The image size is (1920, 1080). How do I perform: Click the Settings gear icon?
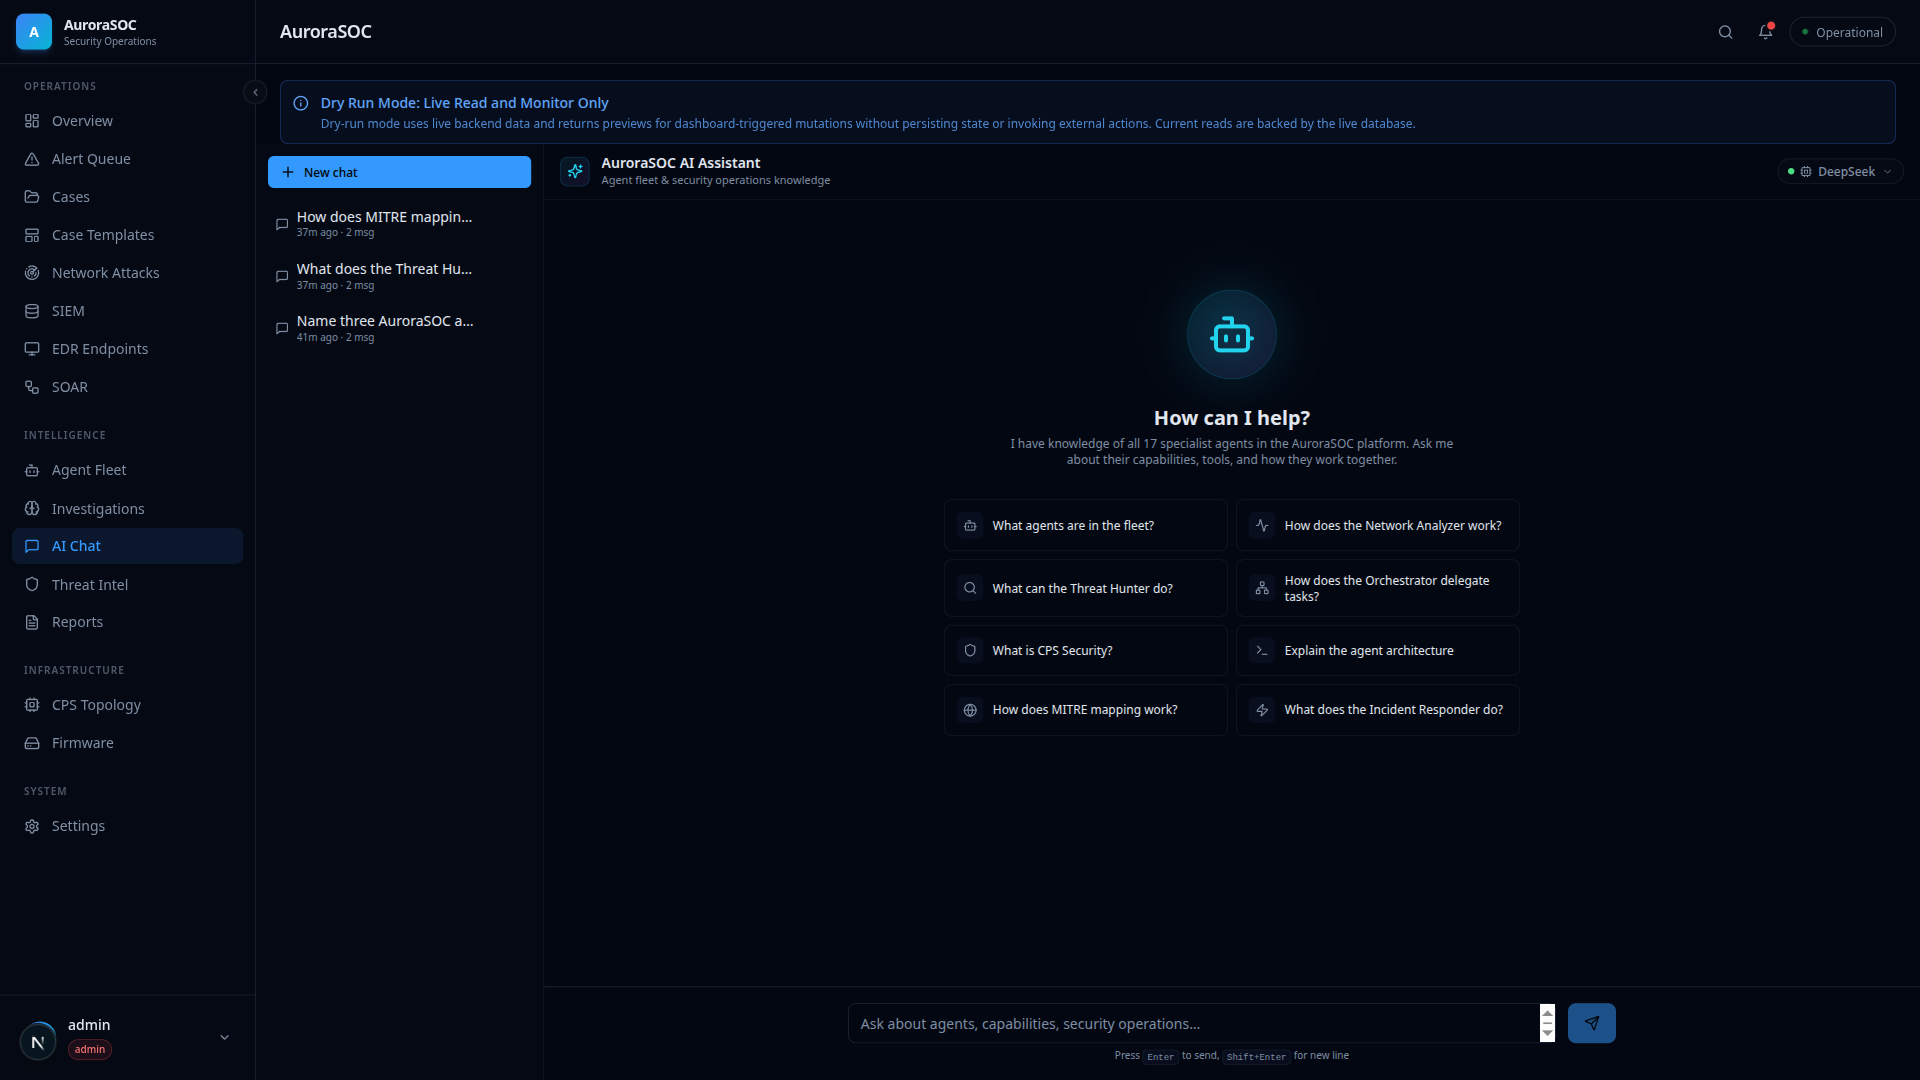[32, 826]
